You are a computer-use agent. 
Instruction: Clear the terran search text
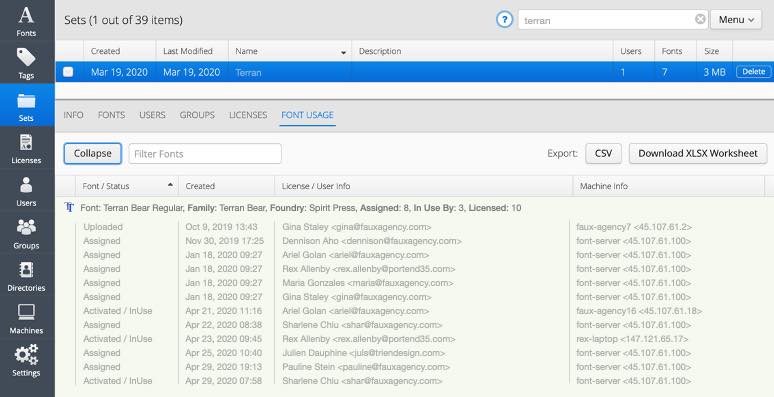(700, 19)
